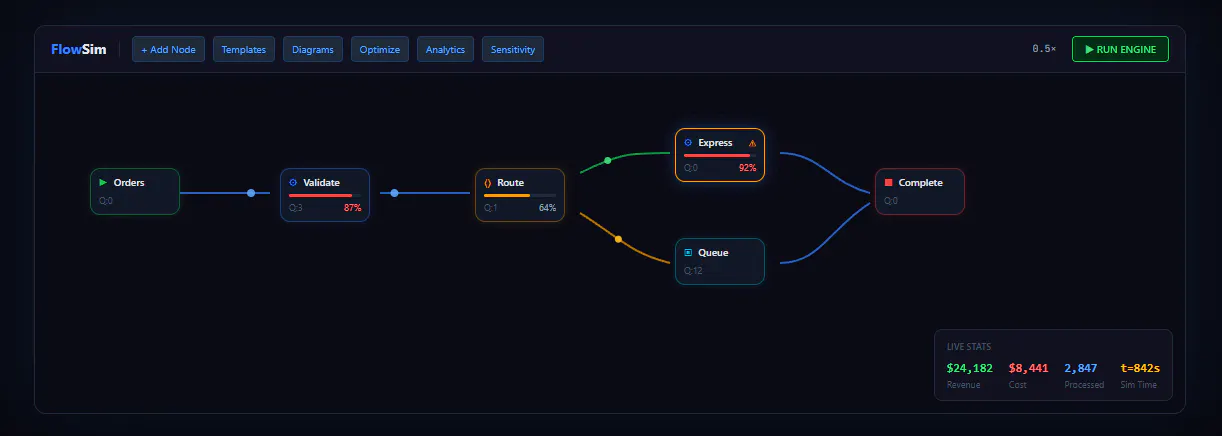
Task: Click the green token on Route-to-Express edge
Action: point(607,160)
